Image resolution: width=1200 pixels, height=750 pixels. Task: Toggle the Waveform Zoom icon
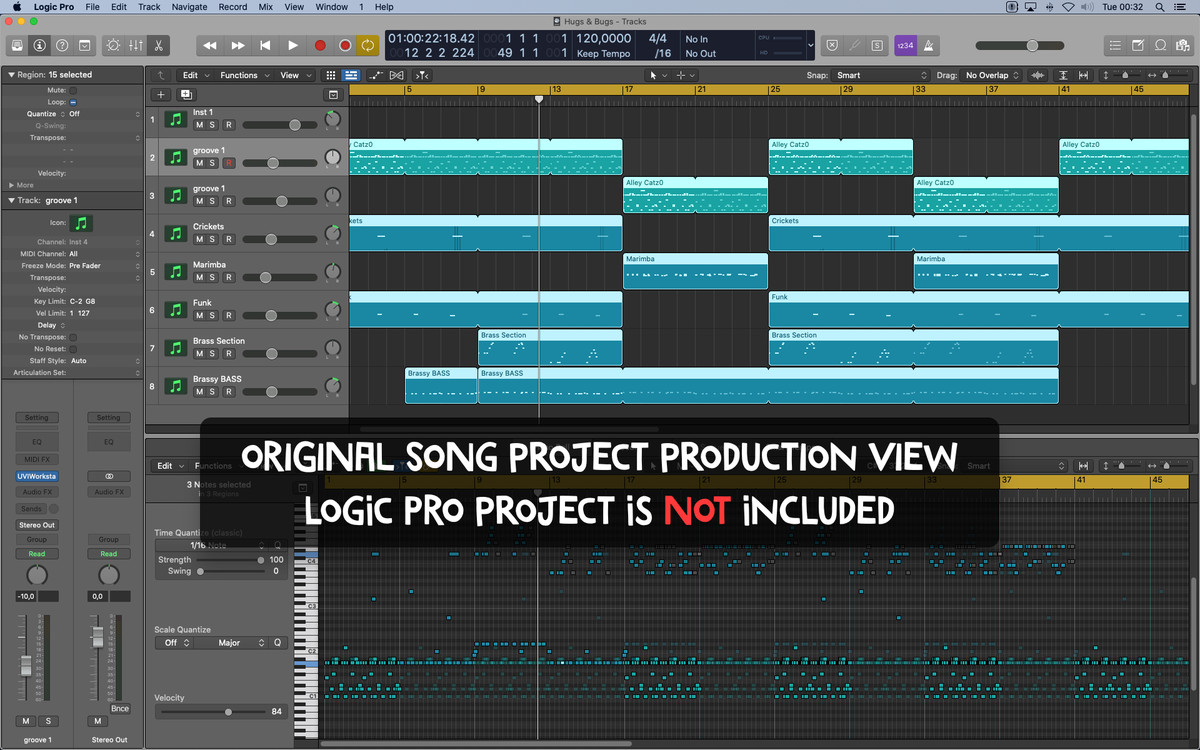tap(1037, 75)
